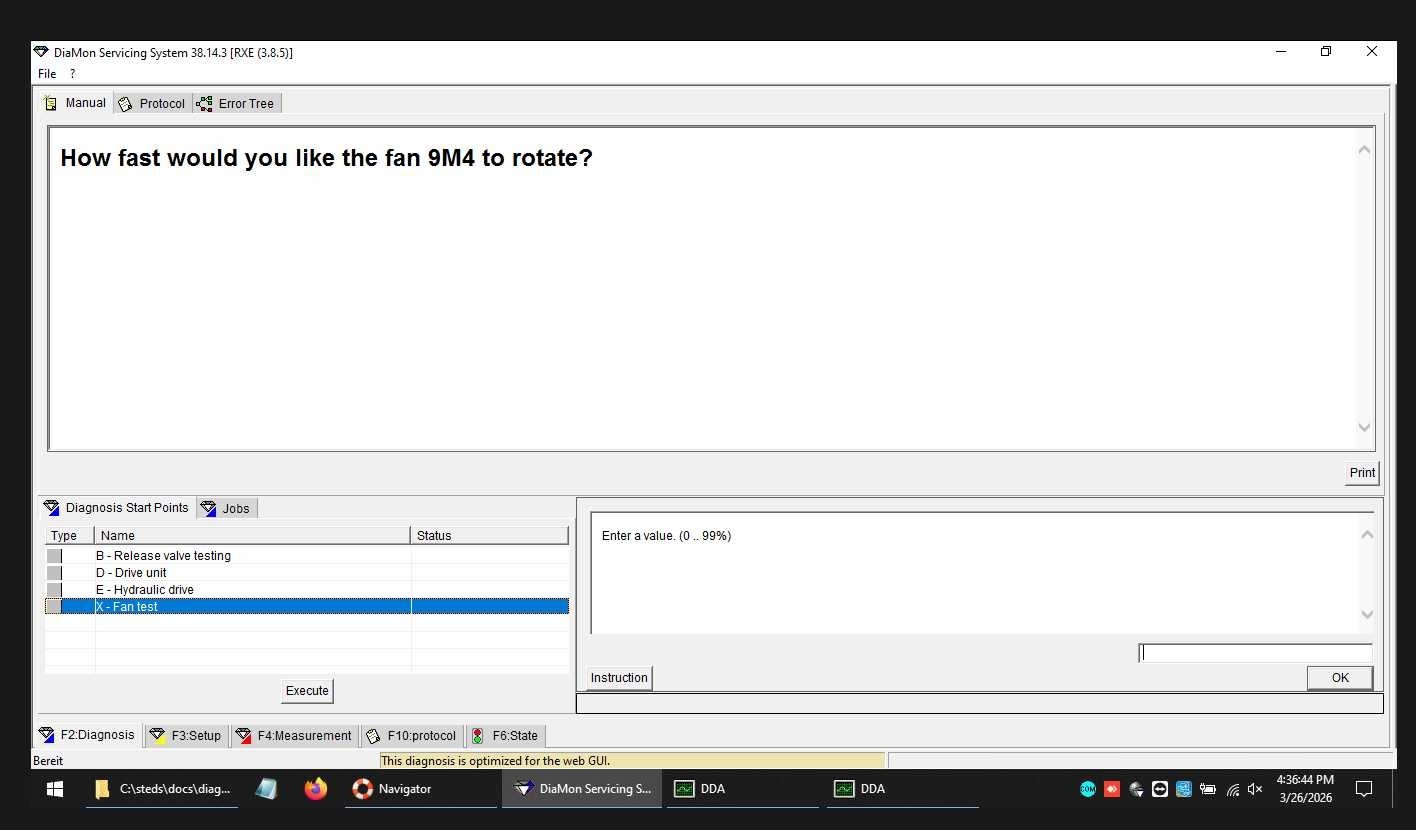This screenshot has height=830, width=1416.
Task: Launch Firefox from the taskbar
Action: [316, 789]
